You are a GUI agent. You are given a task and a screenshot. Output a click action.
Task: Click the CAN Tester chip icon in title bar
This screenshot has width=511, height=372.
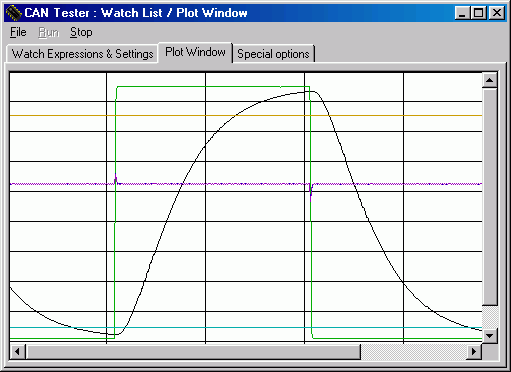tap(14, 13)
